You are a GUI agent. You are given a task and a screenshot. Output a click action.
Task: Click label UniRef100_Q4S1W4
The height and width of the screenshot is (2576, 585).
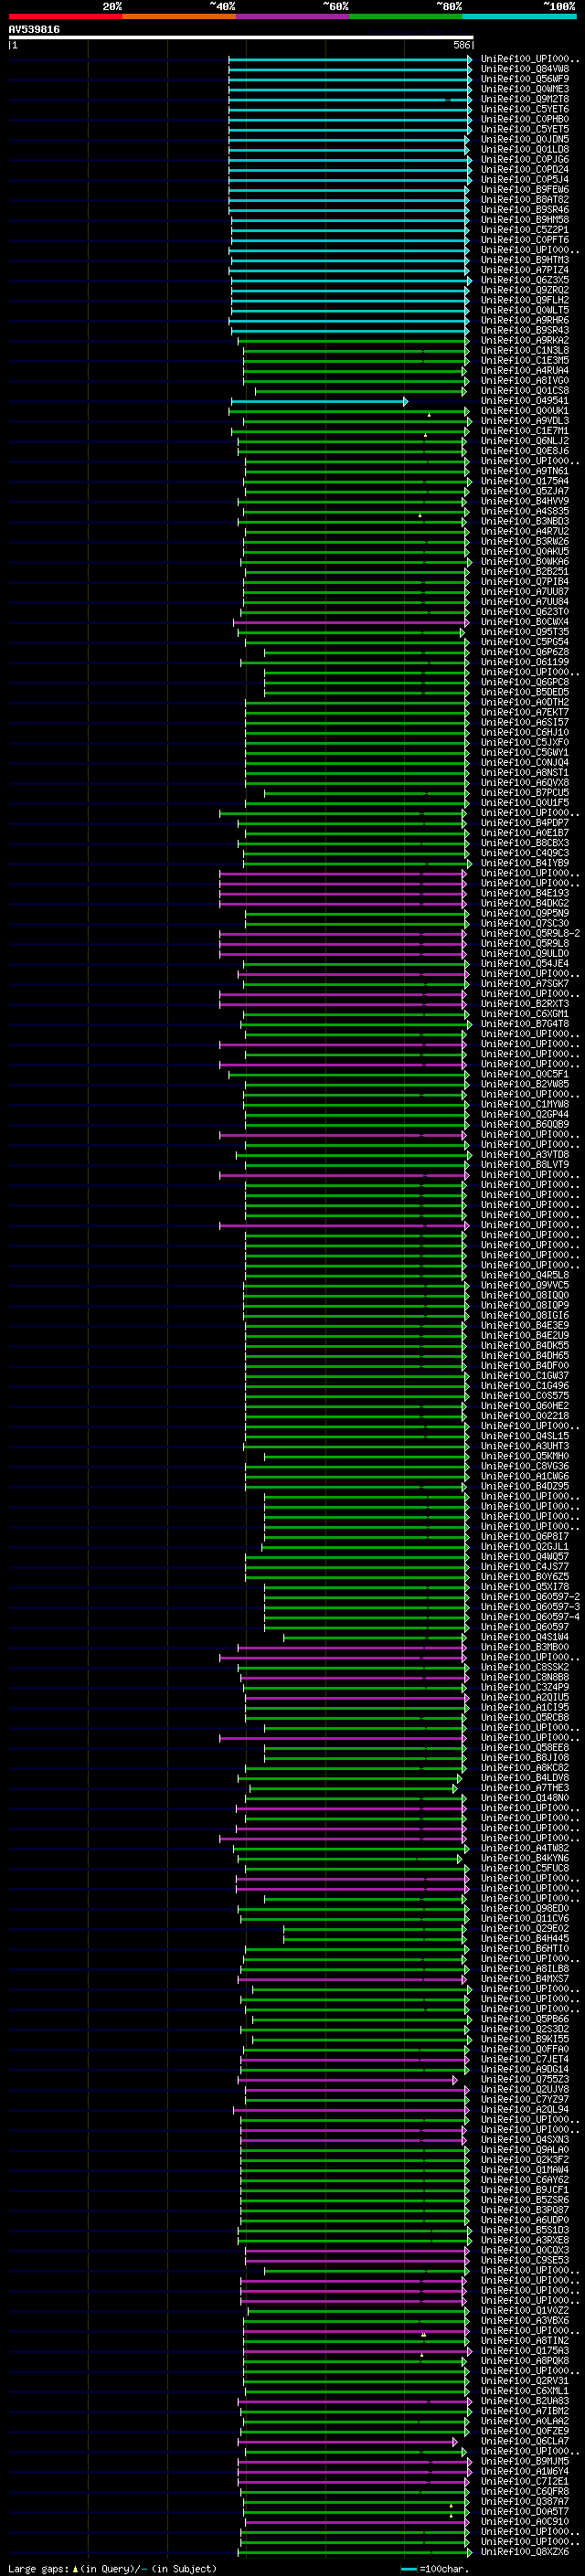pos(525,1637)
